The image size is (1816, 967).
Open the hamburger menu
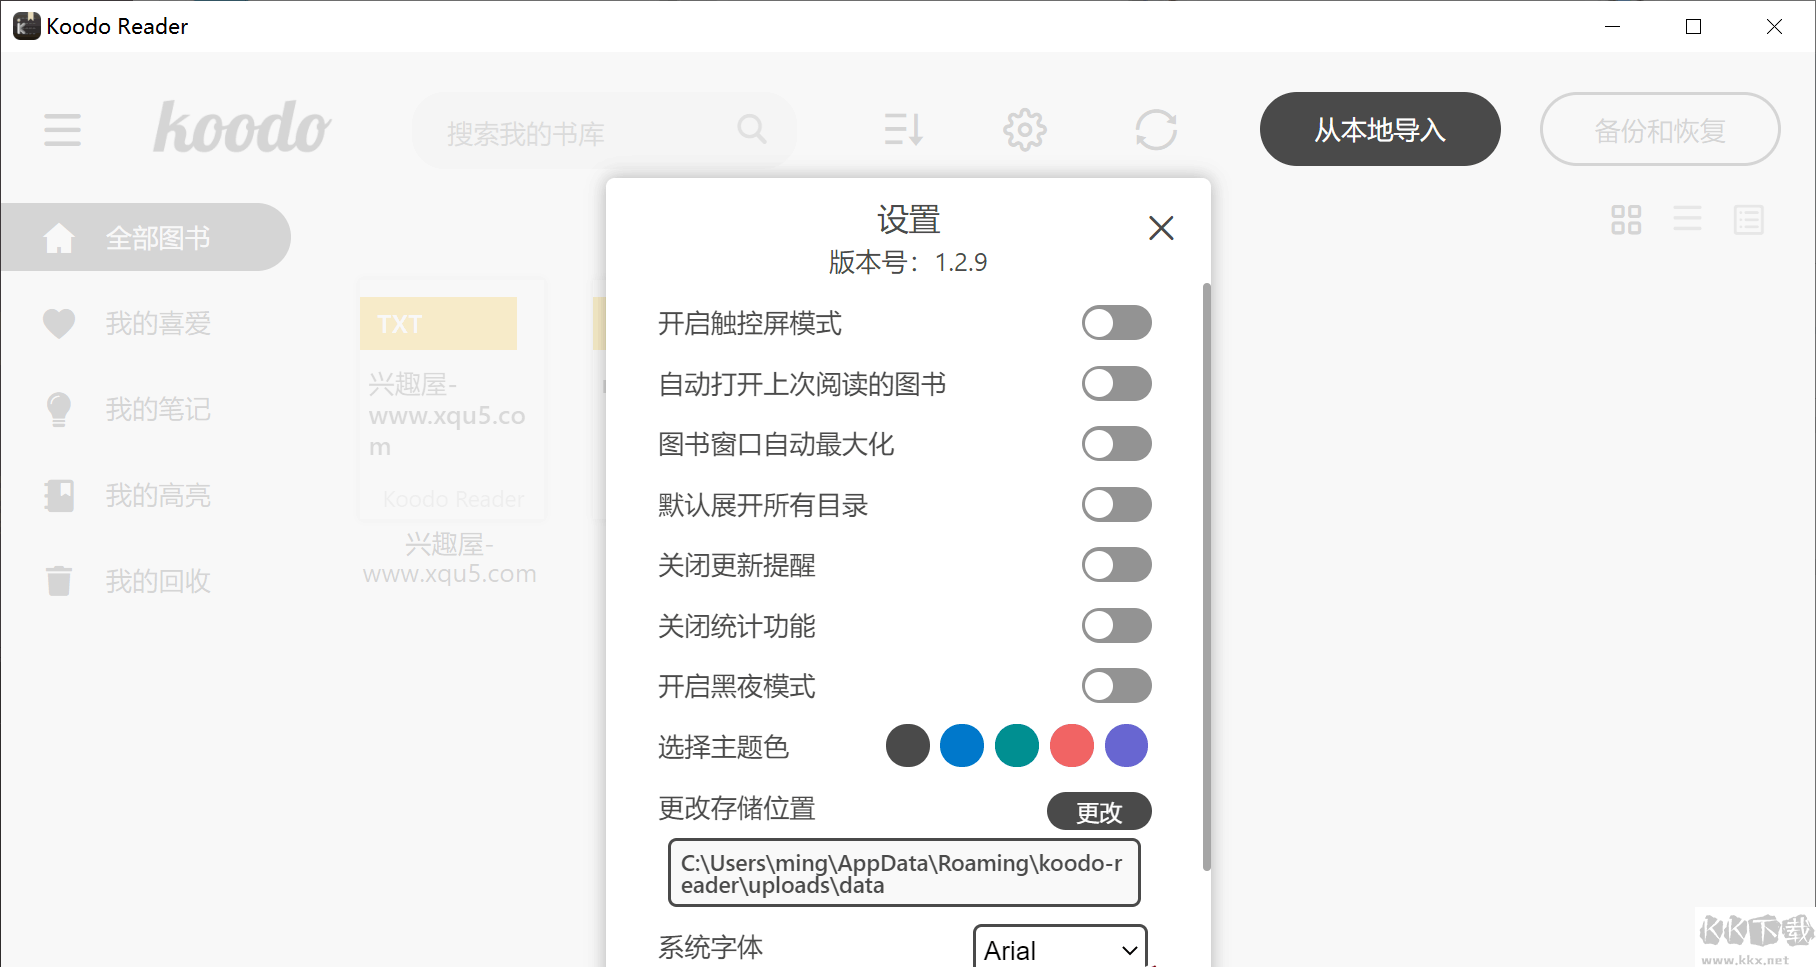click(62, 130)
